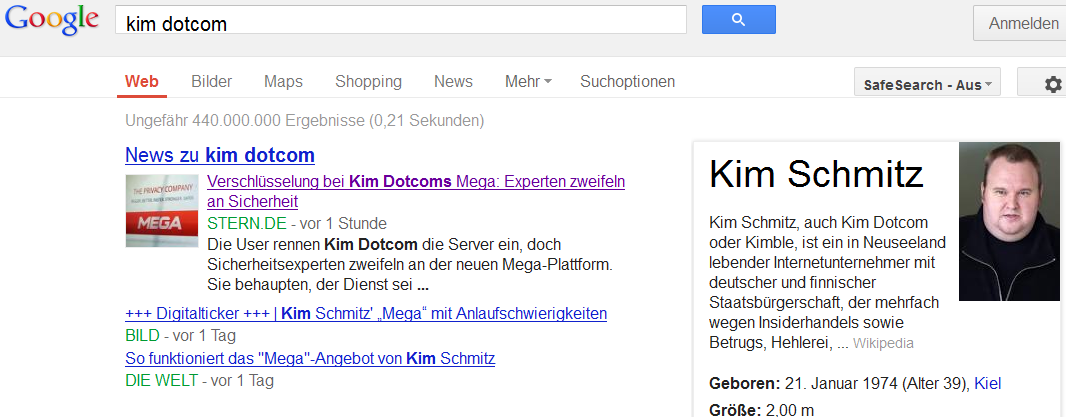Viewport: 1066px width, 417px height.
Task: Click the Größe: 2,00 m text
Action: pos(761,410)
